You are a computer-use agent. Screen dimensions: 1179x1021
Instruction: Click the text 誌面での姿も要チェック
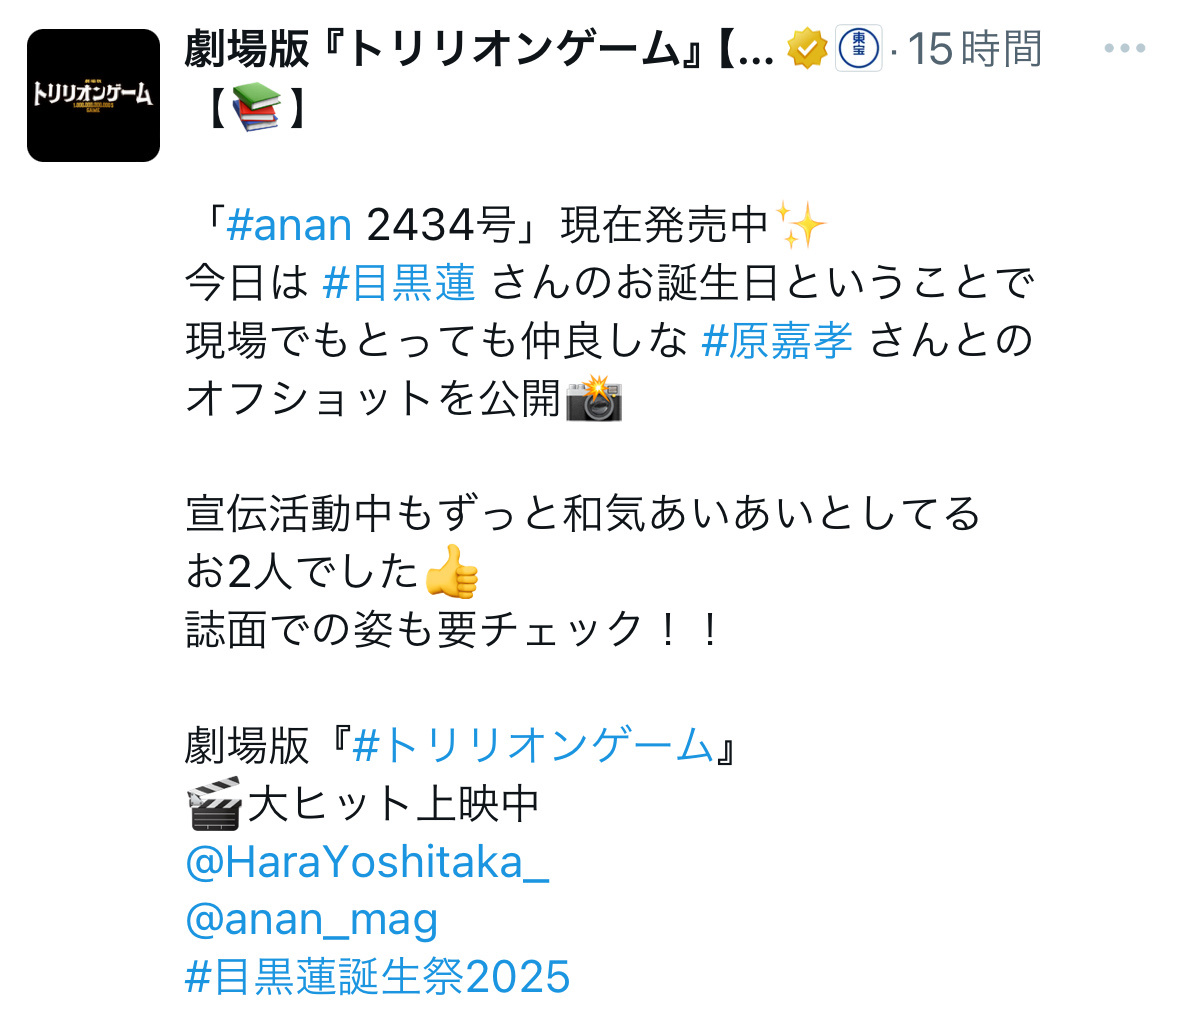(x=413, y=629)
